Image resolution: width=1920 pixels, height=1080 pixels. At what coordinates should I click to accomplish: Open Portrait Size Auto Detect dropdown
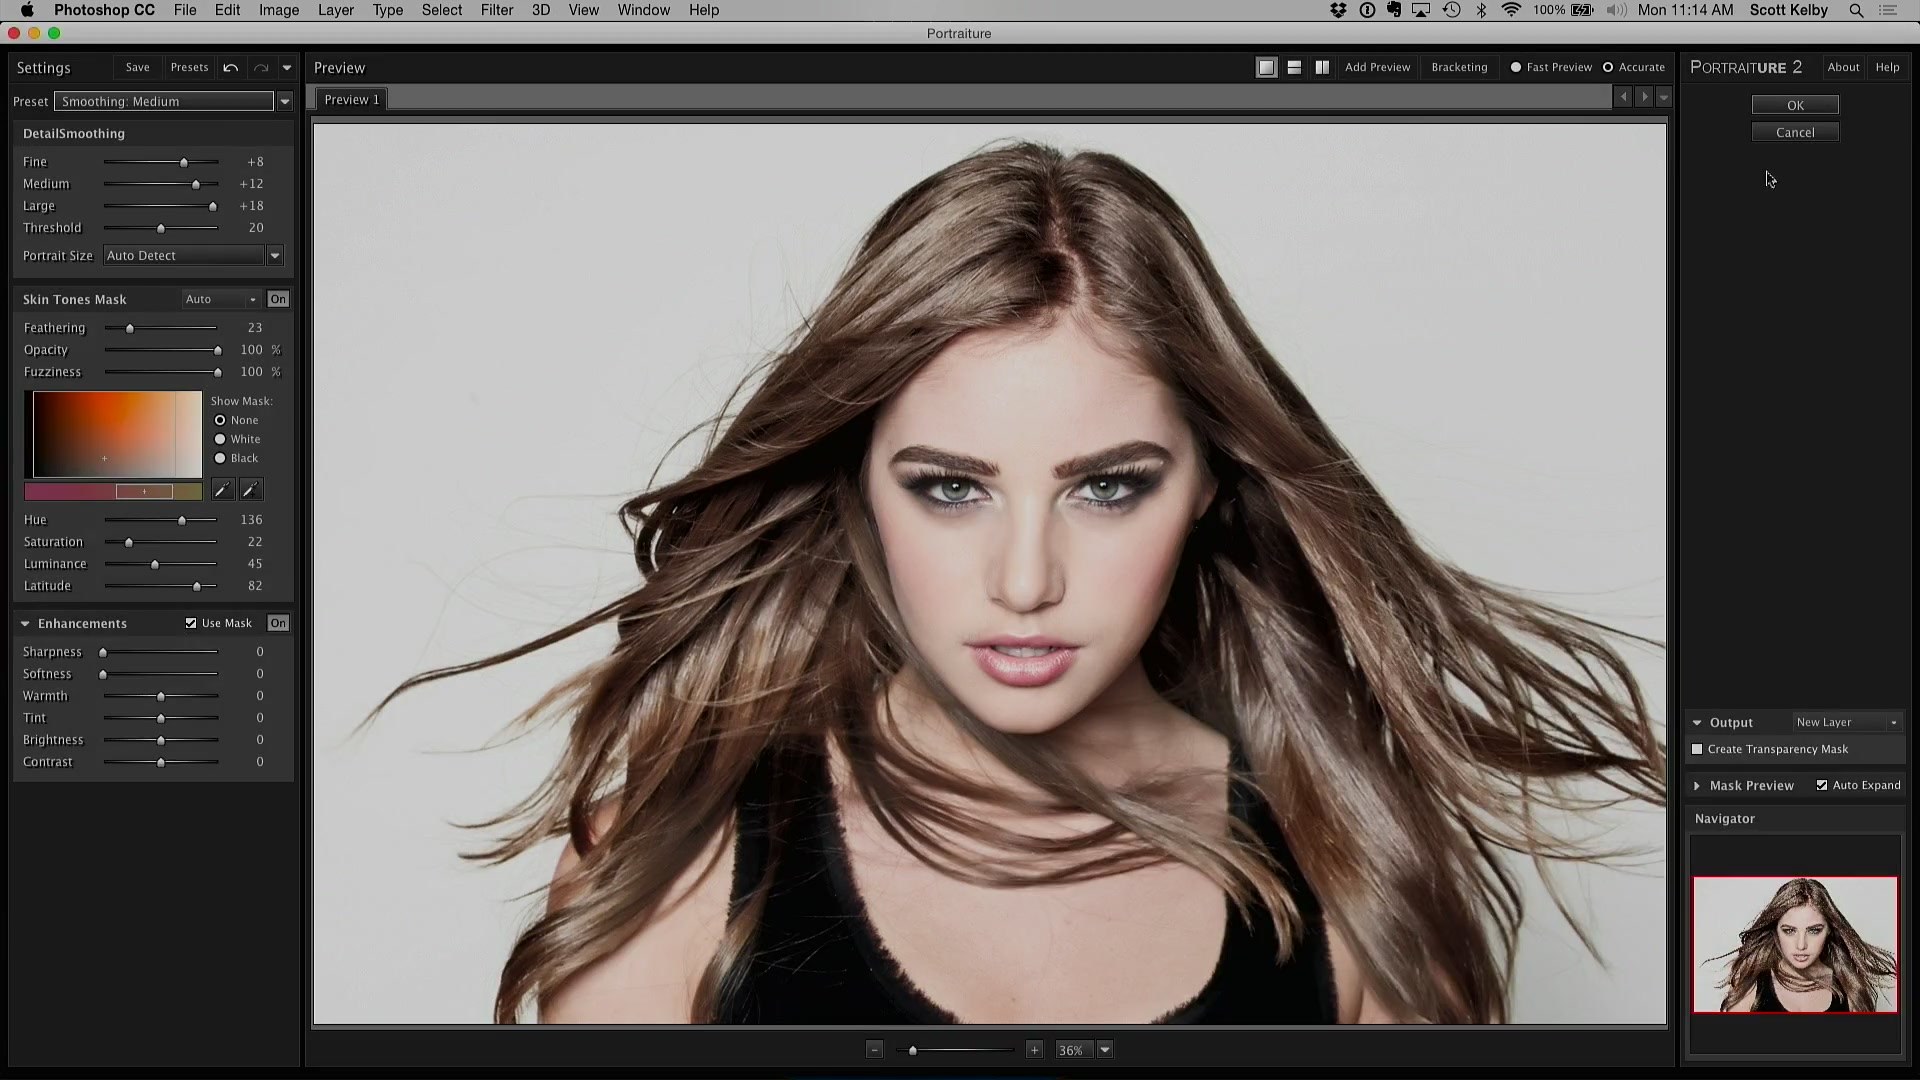[x=275, y=256]
